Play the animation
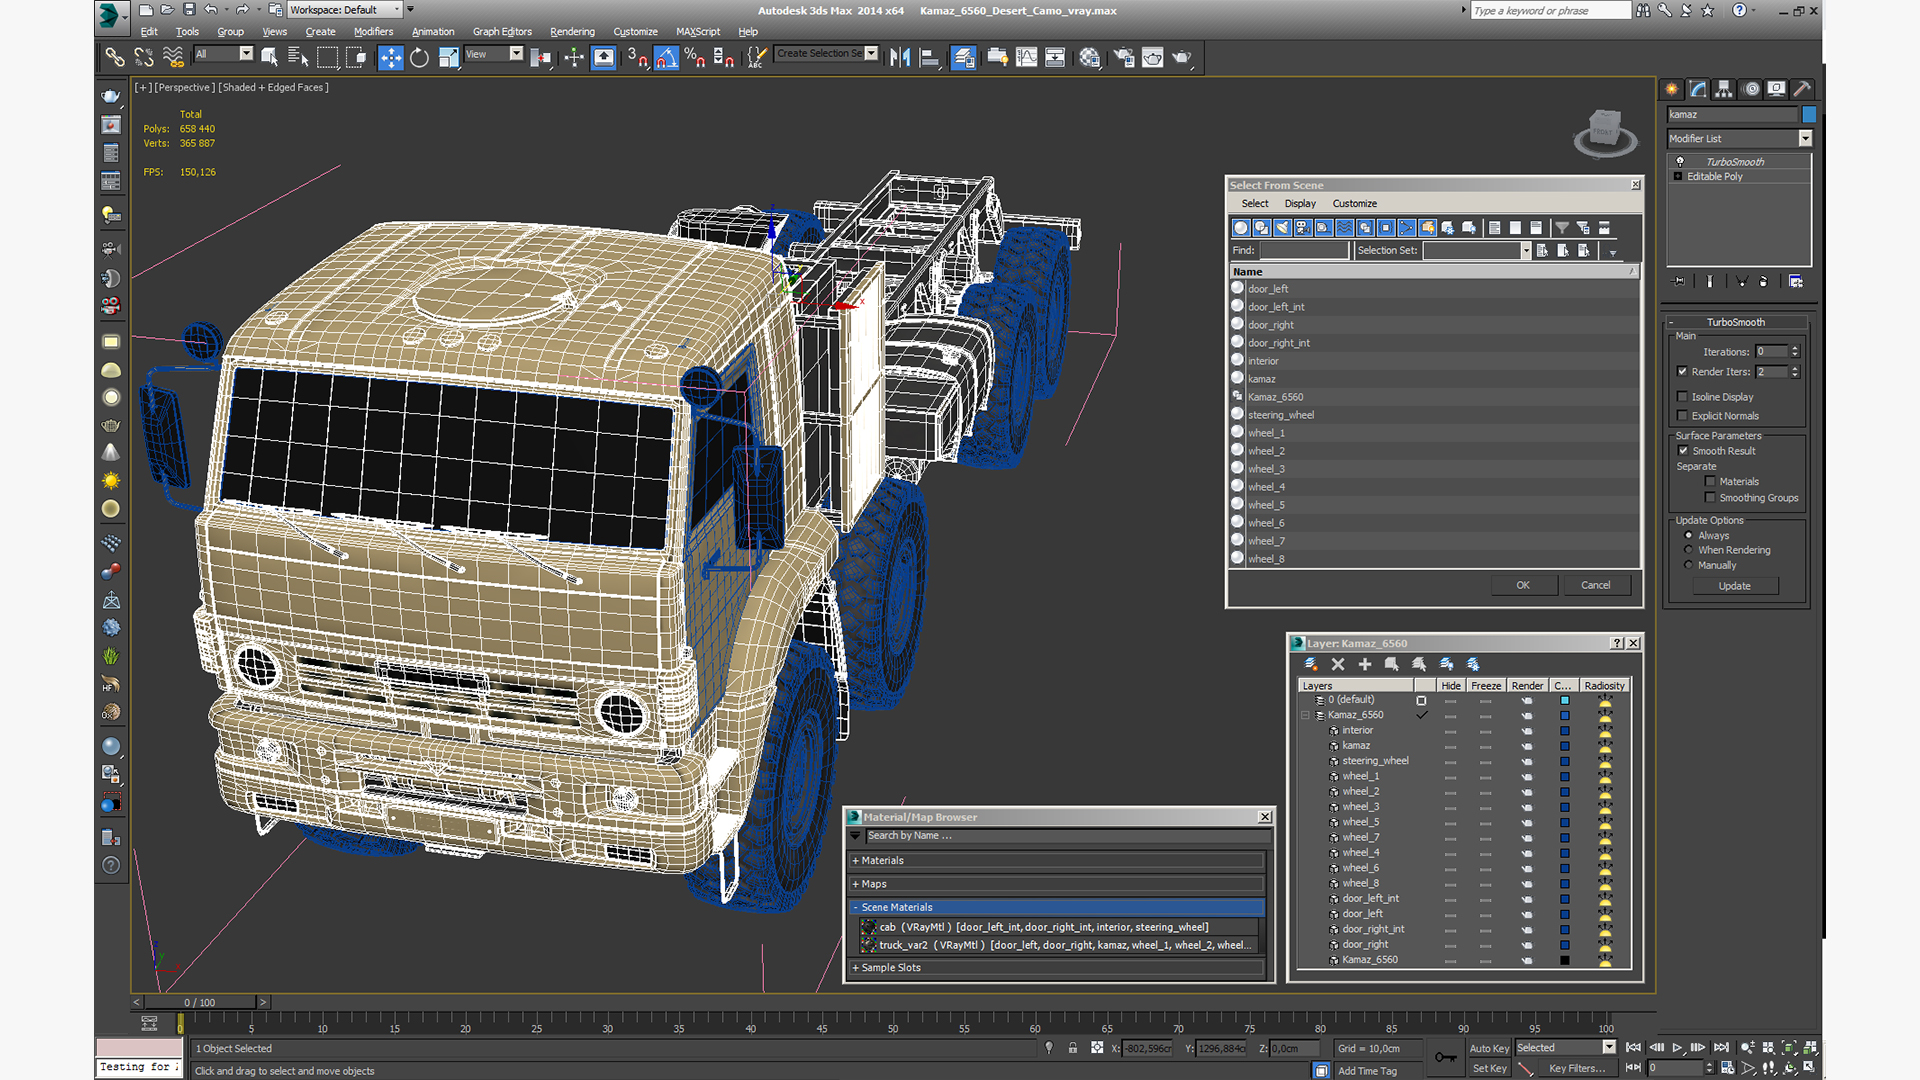Image resolution: width=1920 pixels, height=1080 pixels. point(1677,1047)
